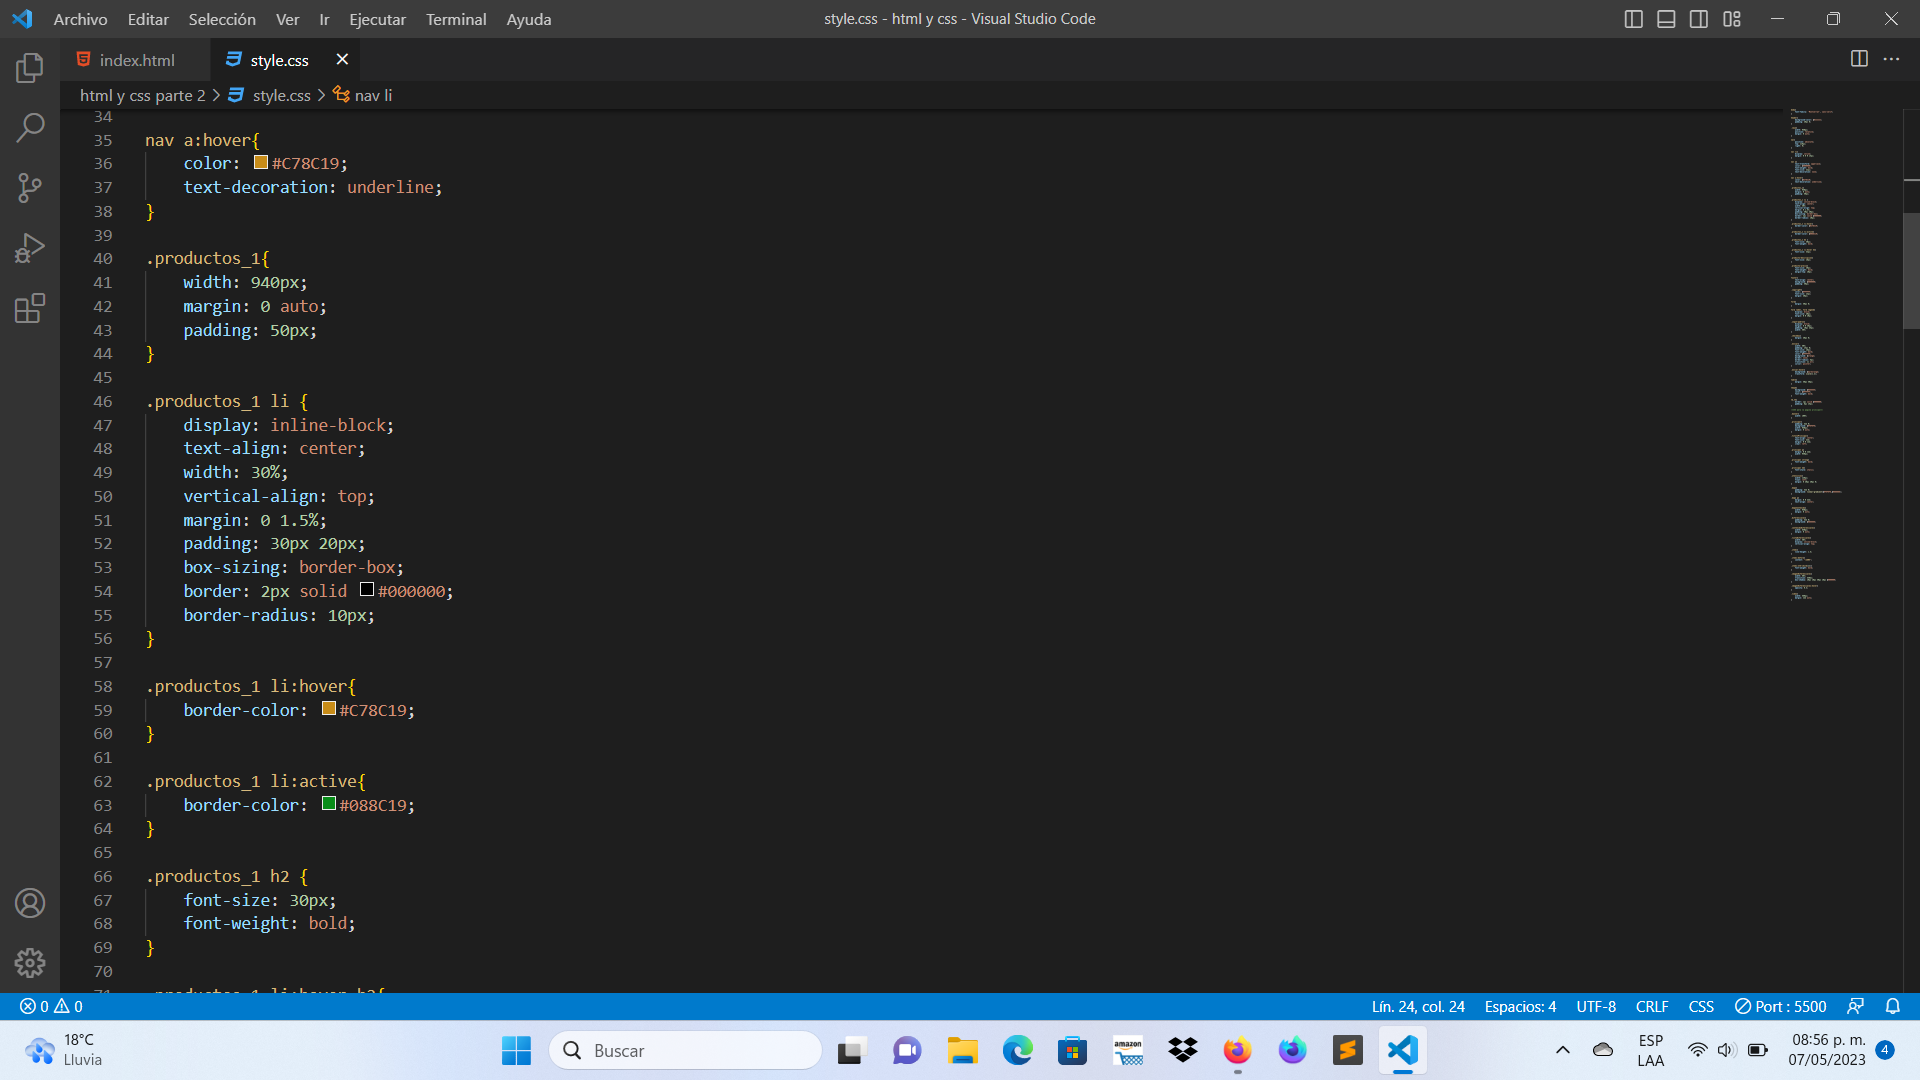Viewport: 1920px width, 1080px height.
Task: Open the Editar menu
Action: 148,19
